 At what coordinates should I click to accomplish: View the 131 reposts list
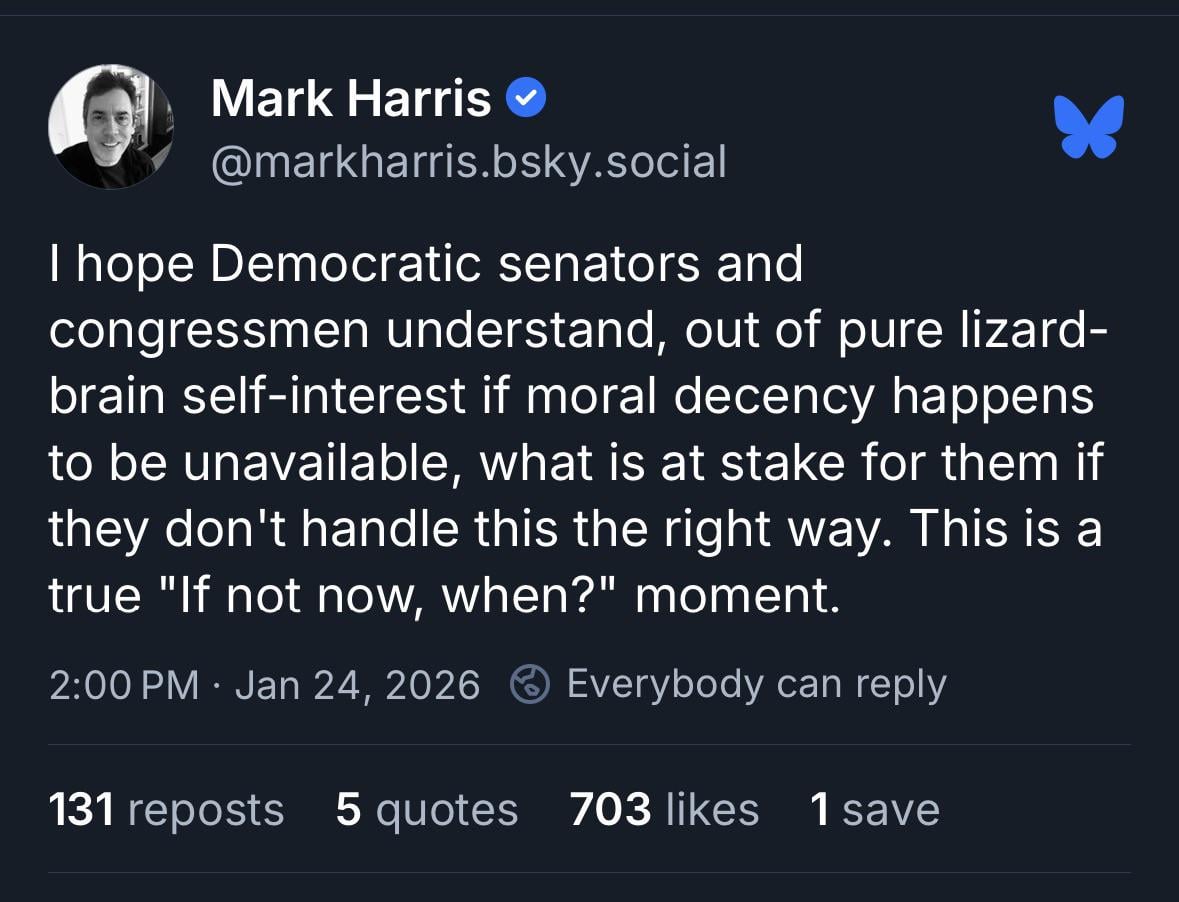click(166, 809)
